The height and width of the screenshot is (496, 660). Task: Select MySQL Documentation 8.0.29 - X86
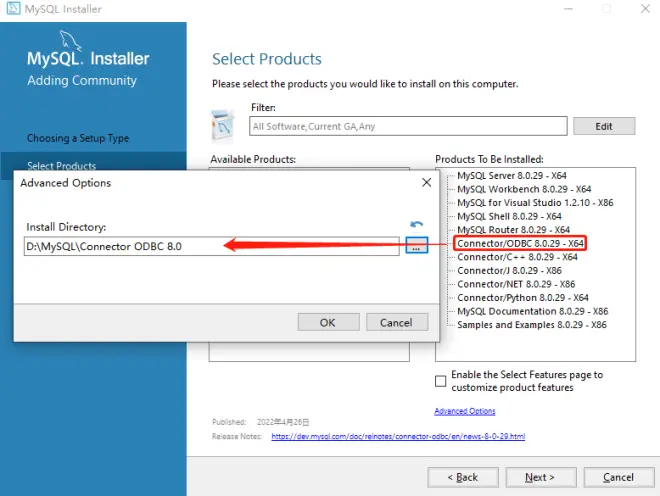(532, 311)
